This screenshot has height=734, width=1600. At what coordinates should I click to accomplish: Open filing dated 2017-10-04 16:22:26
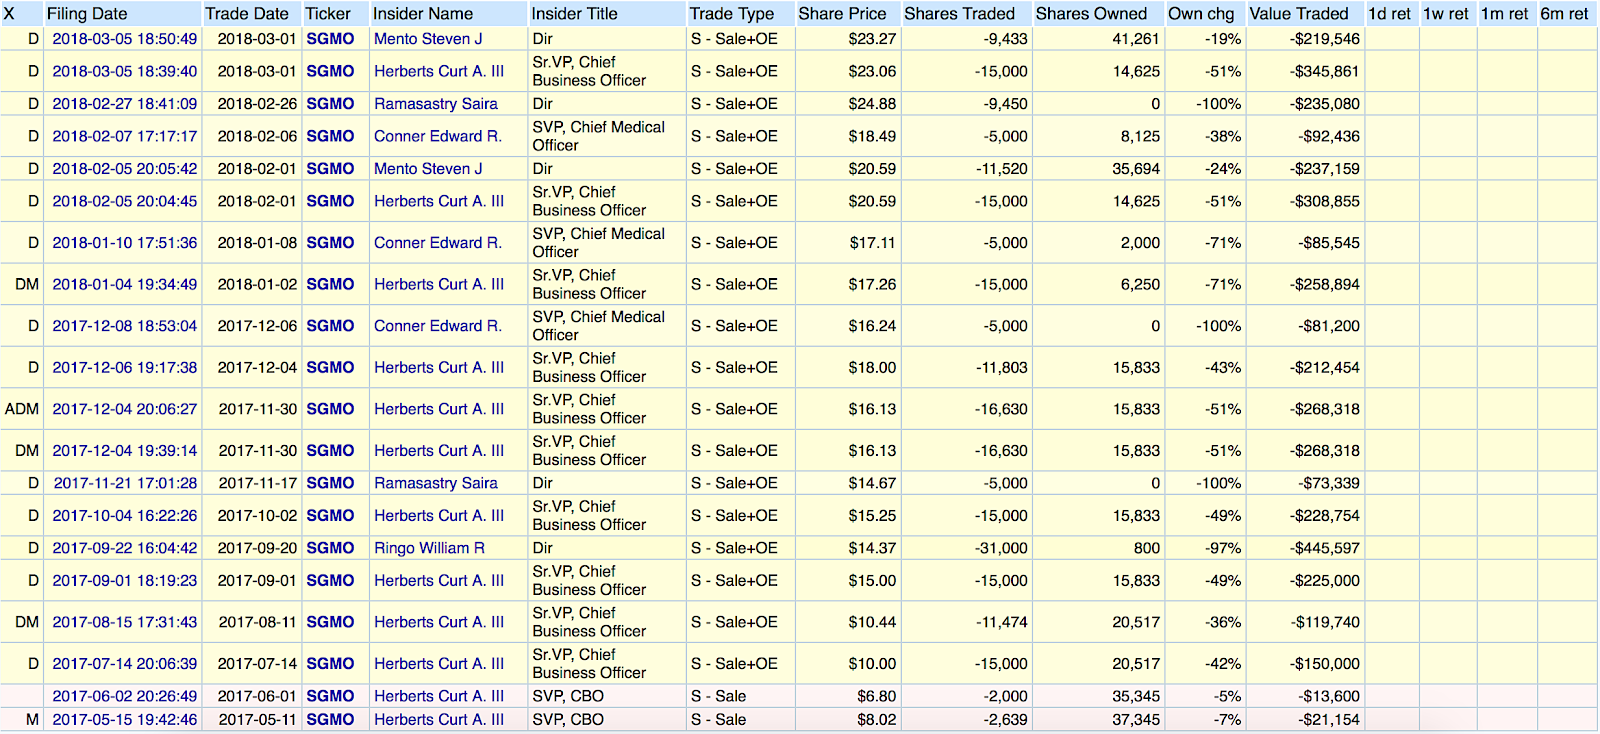coord(125,516)
